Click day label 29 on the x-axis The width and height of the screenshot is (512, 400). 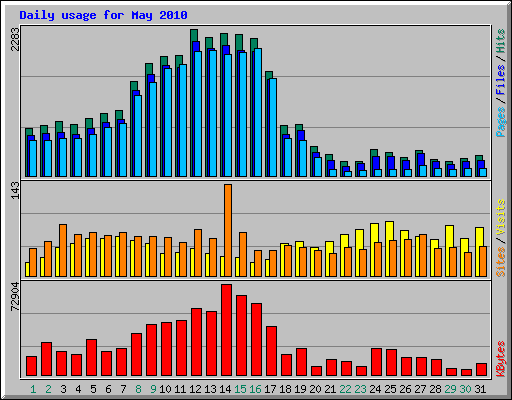point(450,389)
